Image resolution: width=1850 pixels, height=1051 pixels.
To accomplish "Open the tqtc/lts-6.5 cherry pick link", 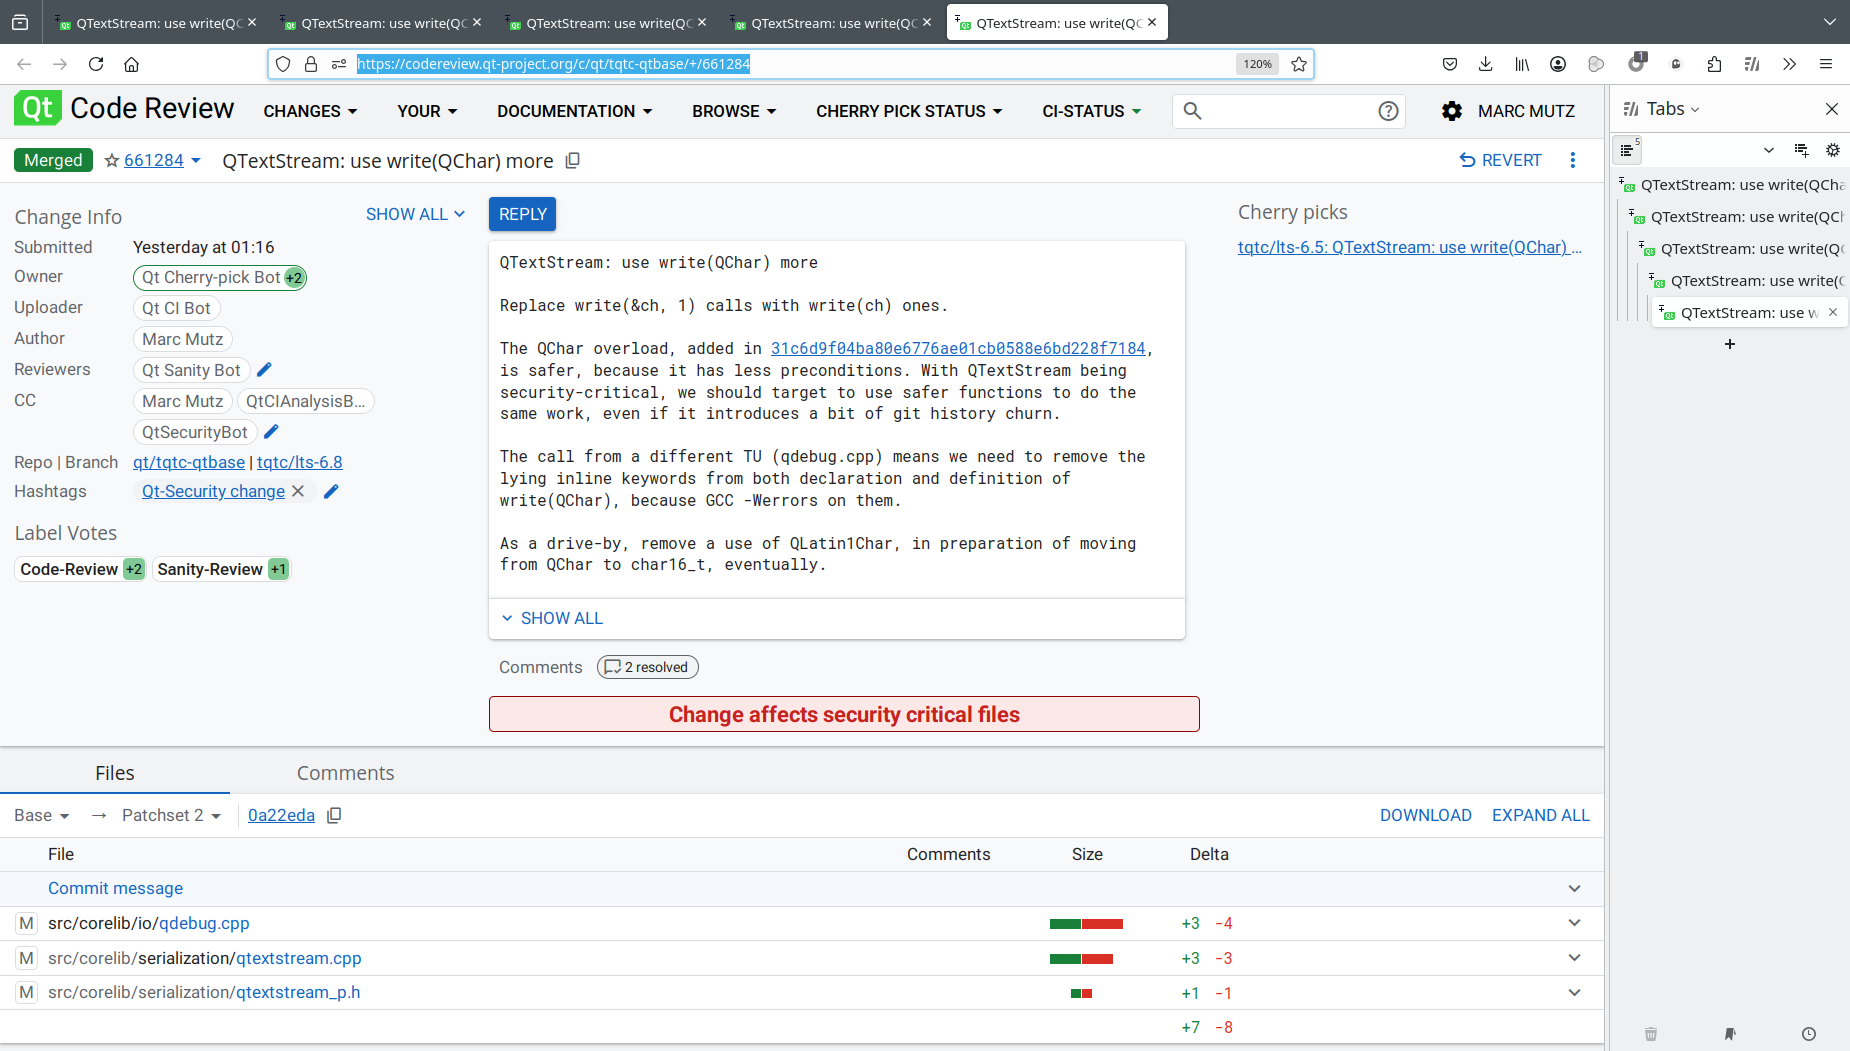I will [1408, 247].
